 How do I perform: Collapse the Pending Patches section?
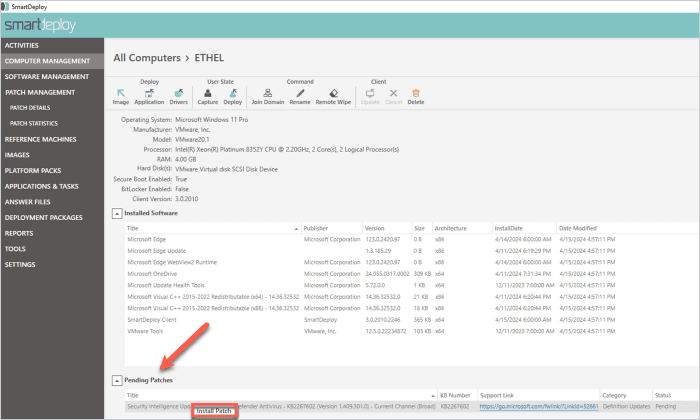(x=117, y=381)
